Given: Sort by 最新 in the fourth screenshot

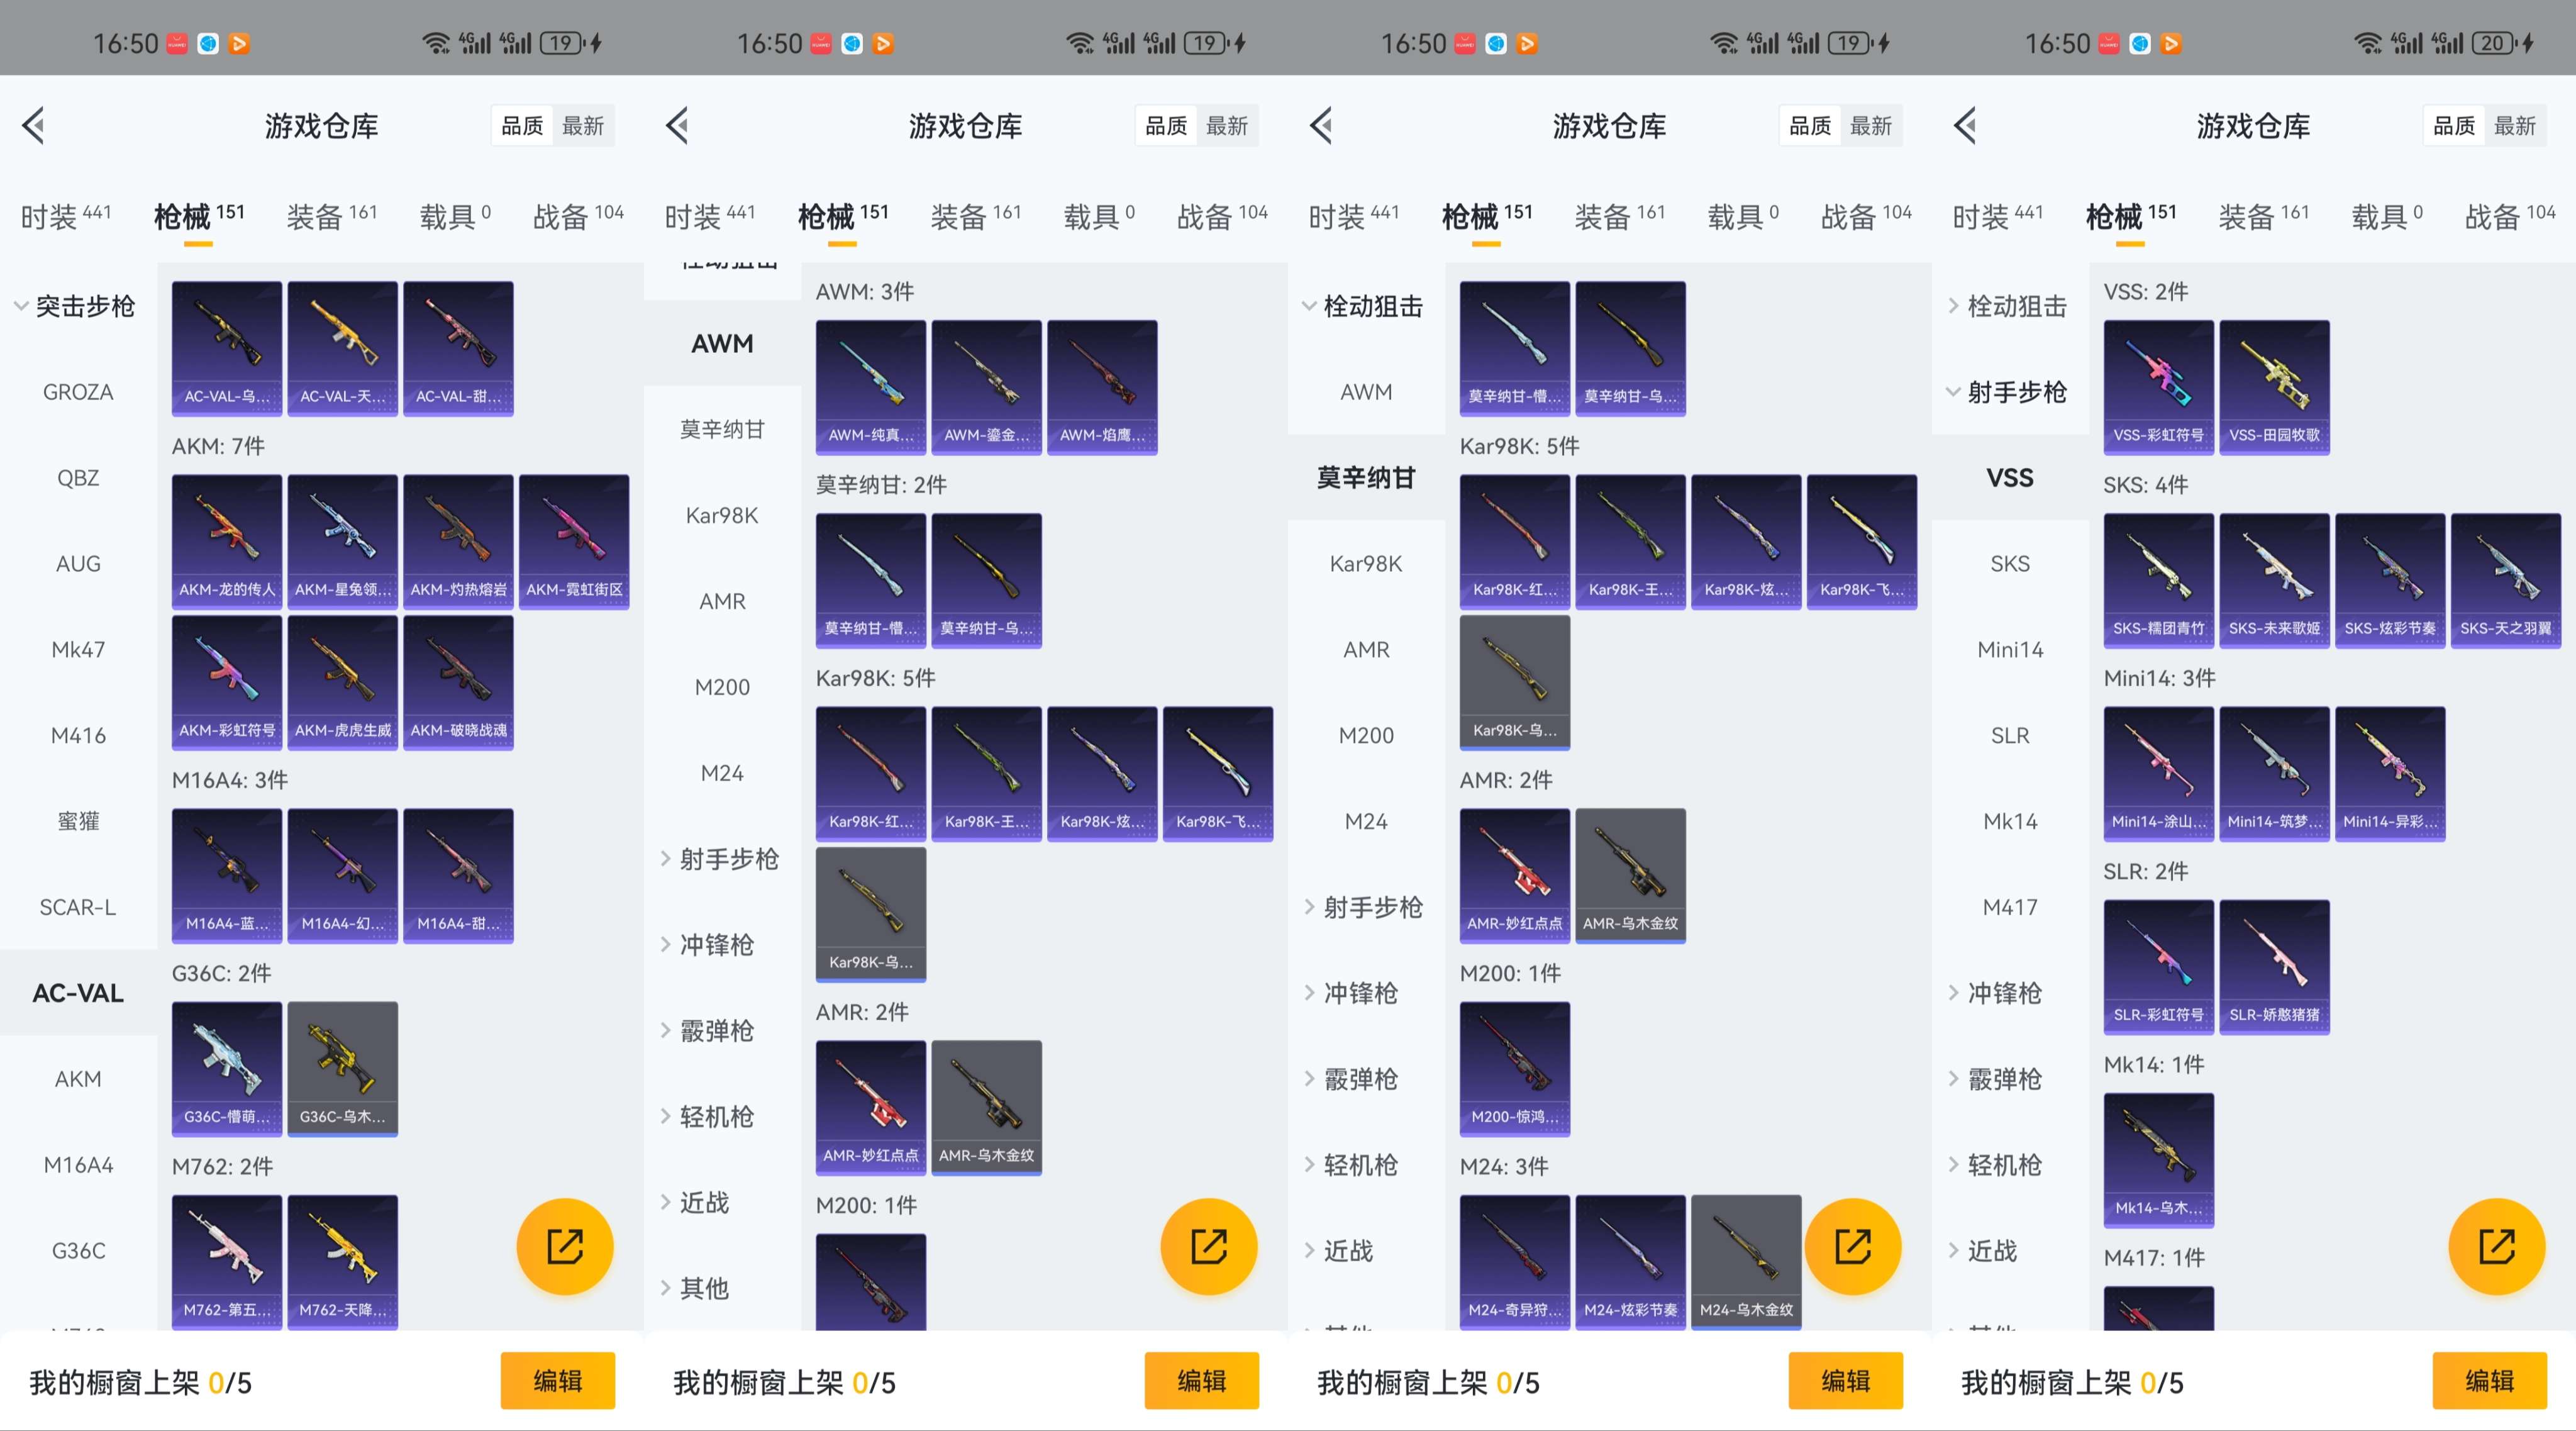Looking at the screenshot, I should coord(2515,126).
